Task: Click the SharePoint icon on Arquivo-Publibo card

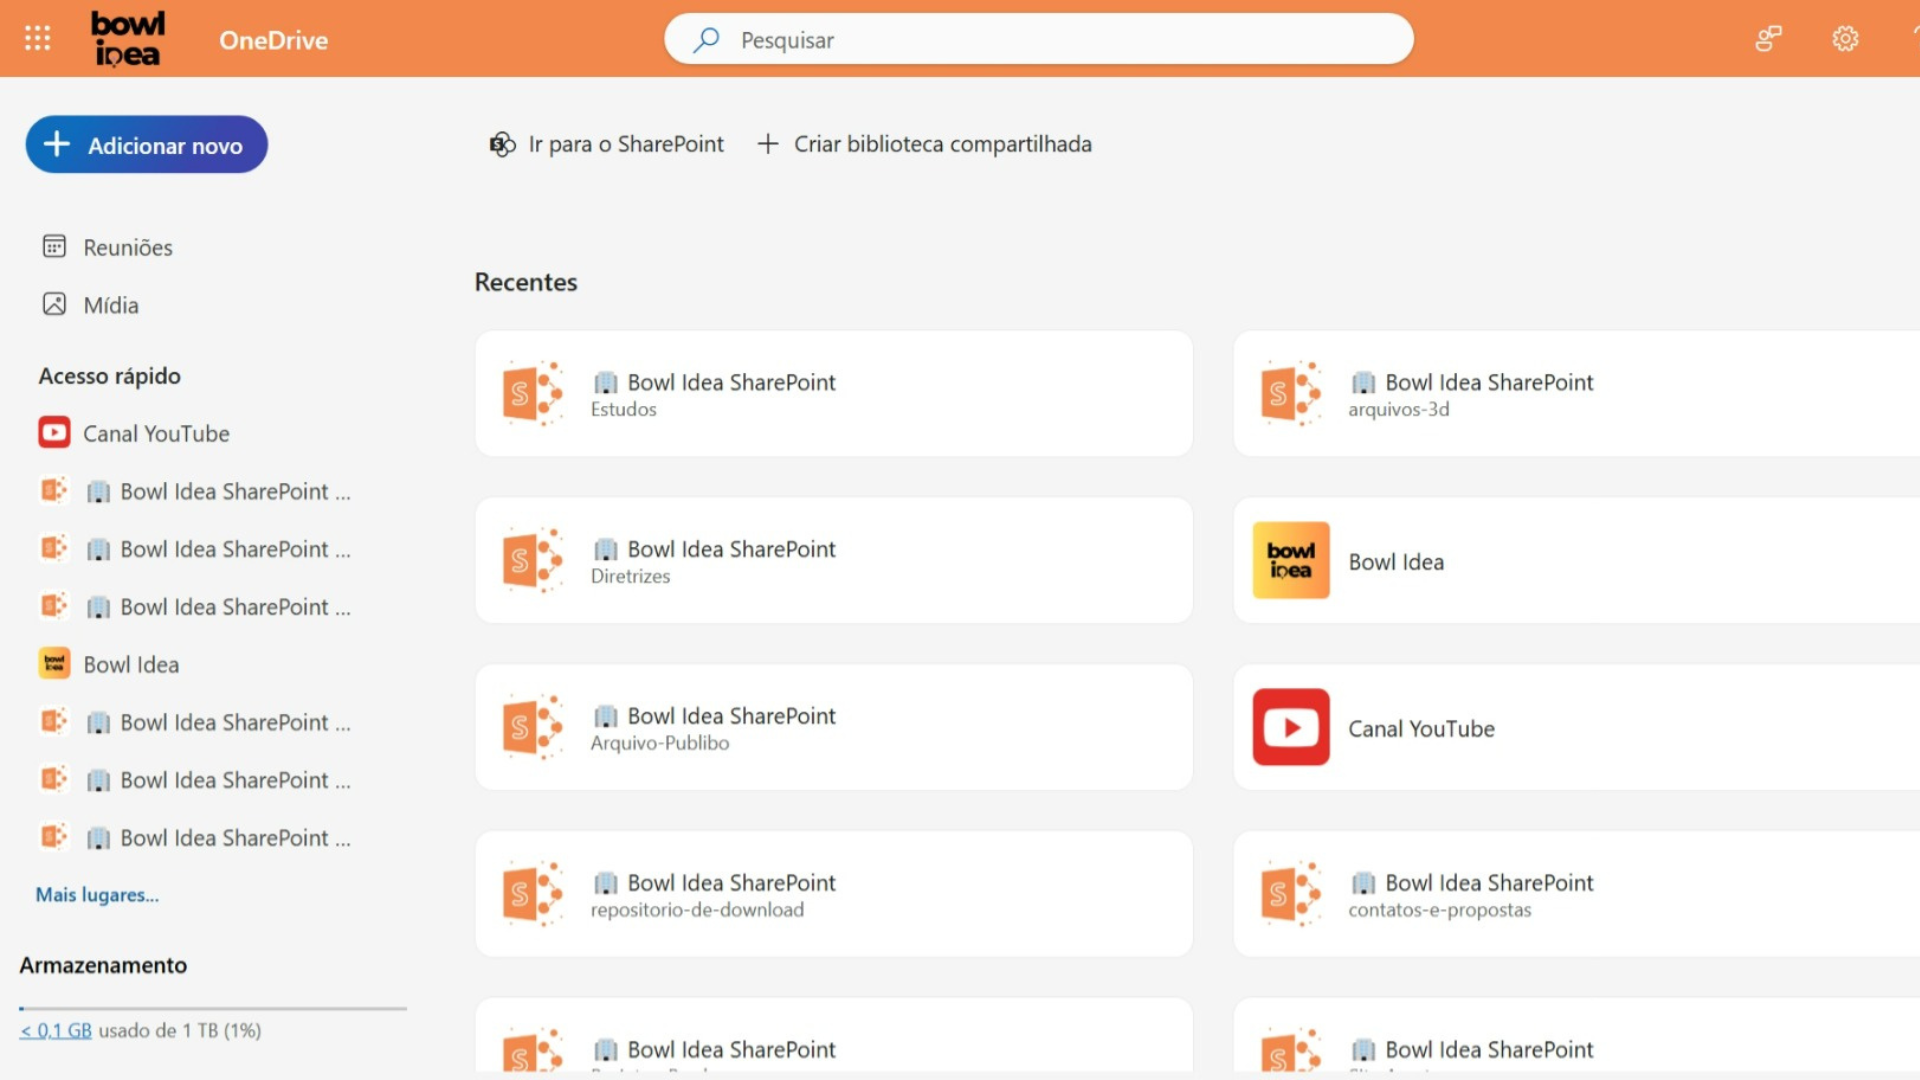Action: pos(532,728)
